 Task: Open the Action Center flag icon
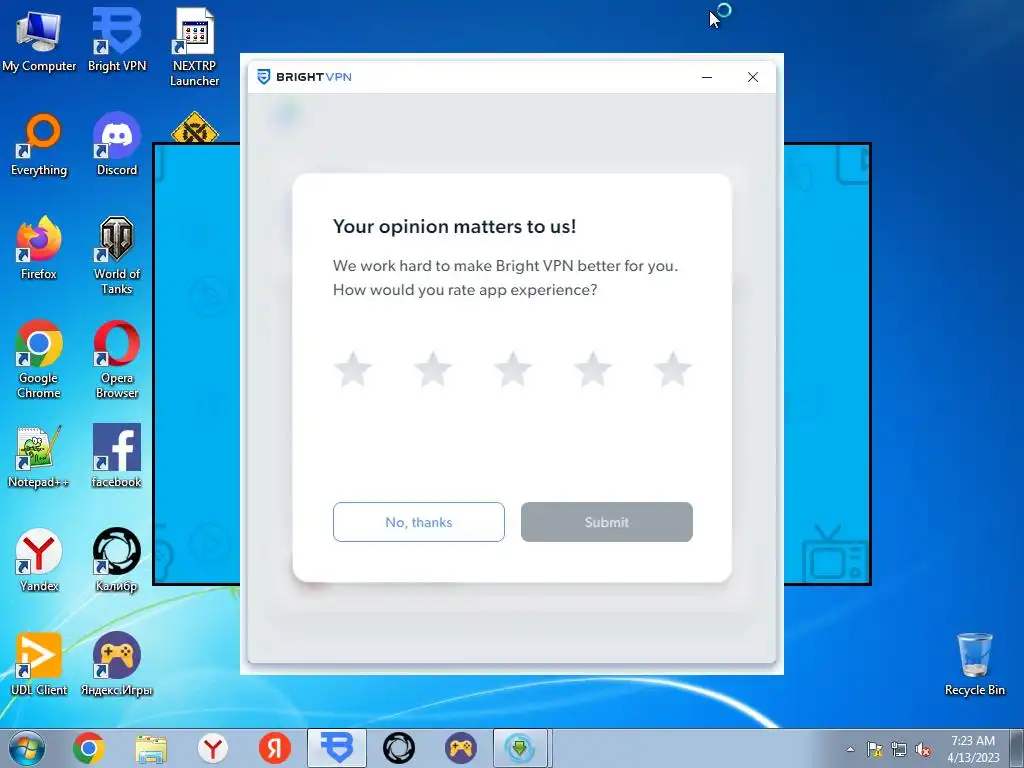(x=874, y=749)
